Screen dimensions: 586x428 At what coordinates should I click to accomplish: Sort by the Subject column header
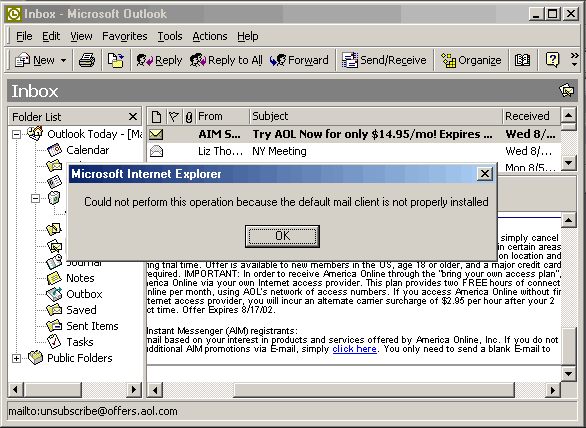tap(376, 116)
